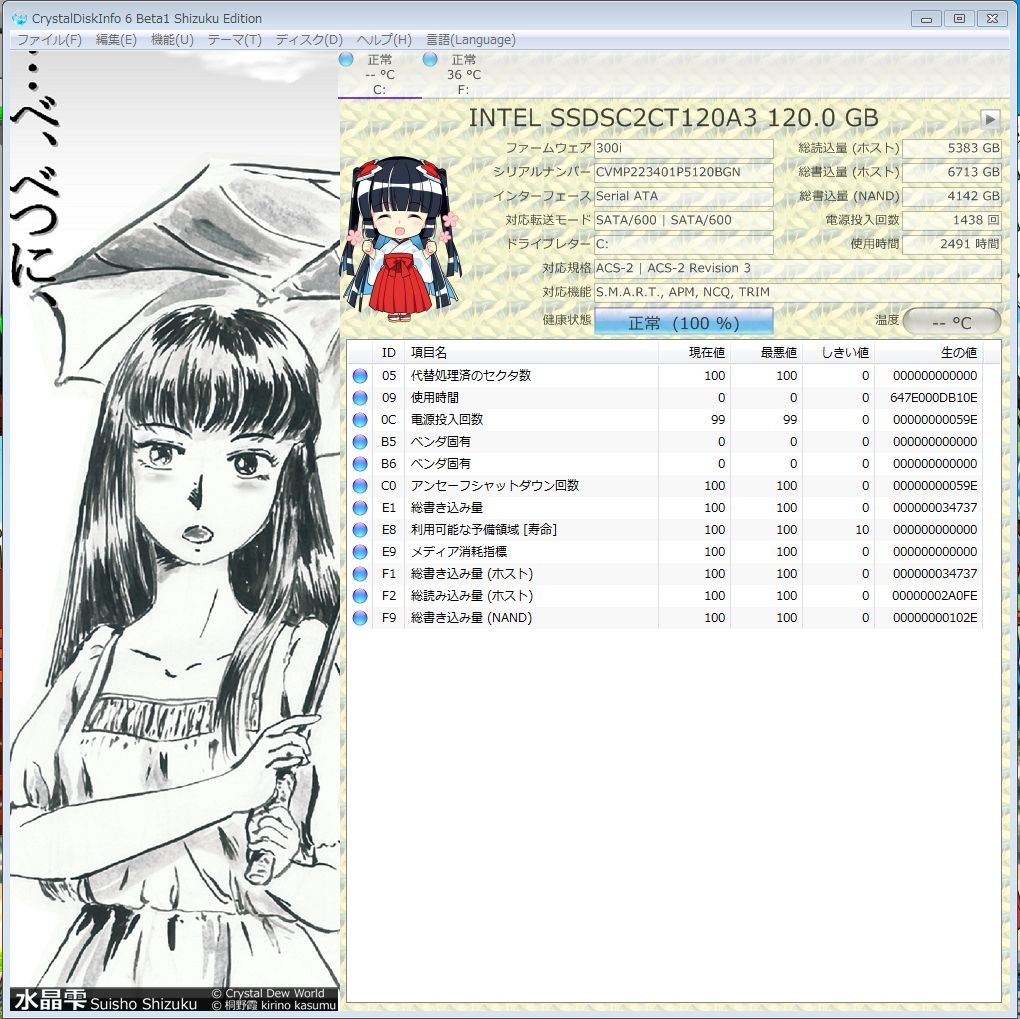Click the 項目名 column header
This screenshot has width=1020, height=1019.
(531, 353)
